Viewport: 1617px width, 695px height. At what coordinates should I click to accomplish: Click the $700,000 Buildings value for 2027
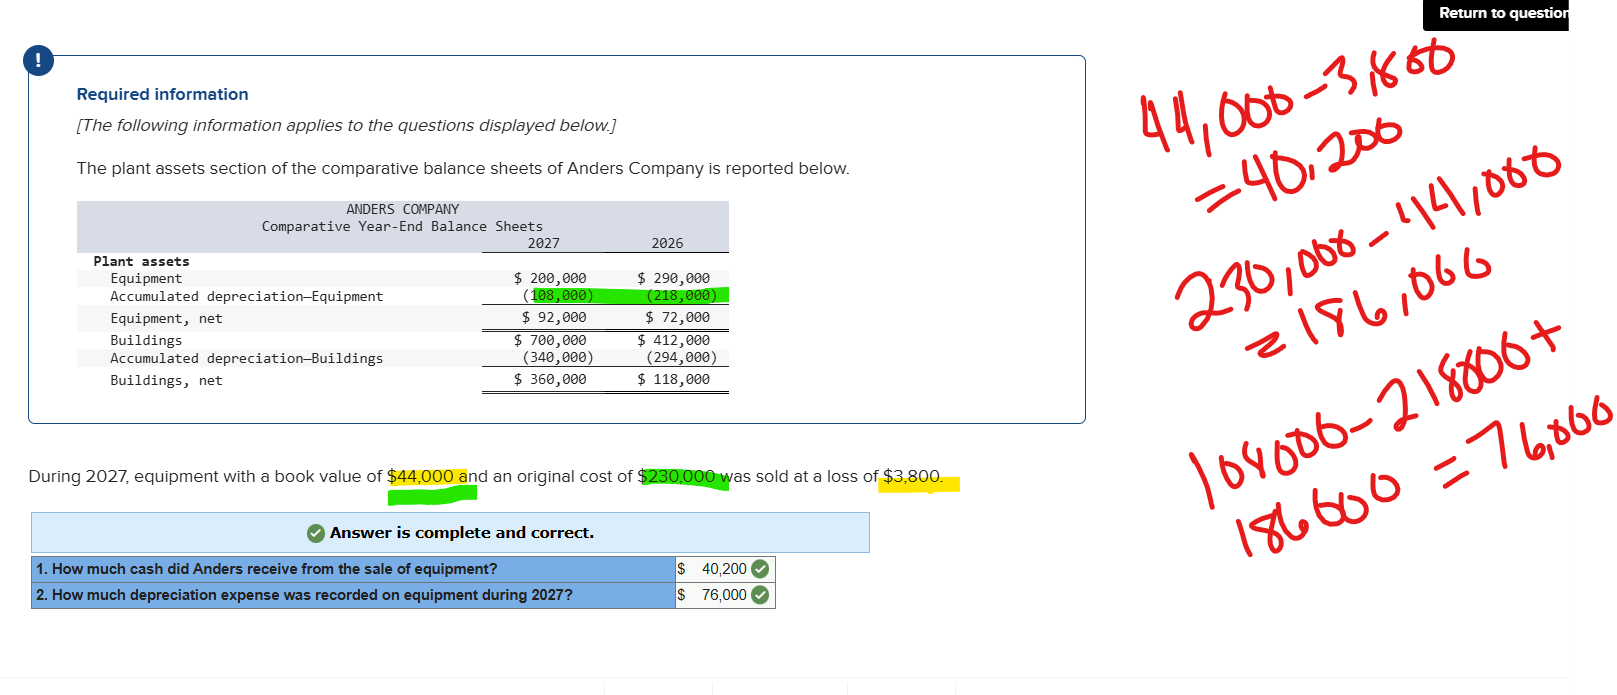click(x=550, y=340)
